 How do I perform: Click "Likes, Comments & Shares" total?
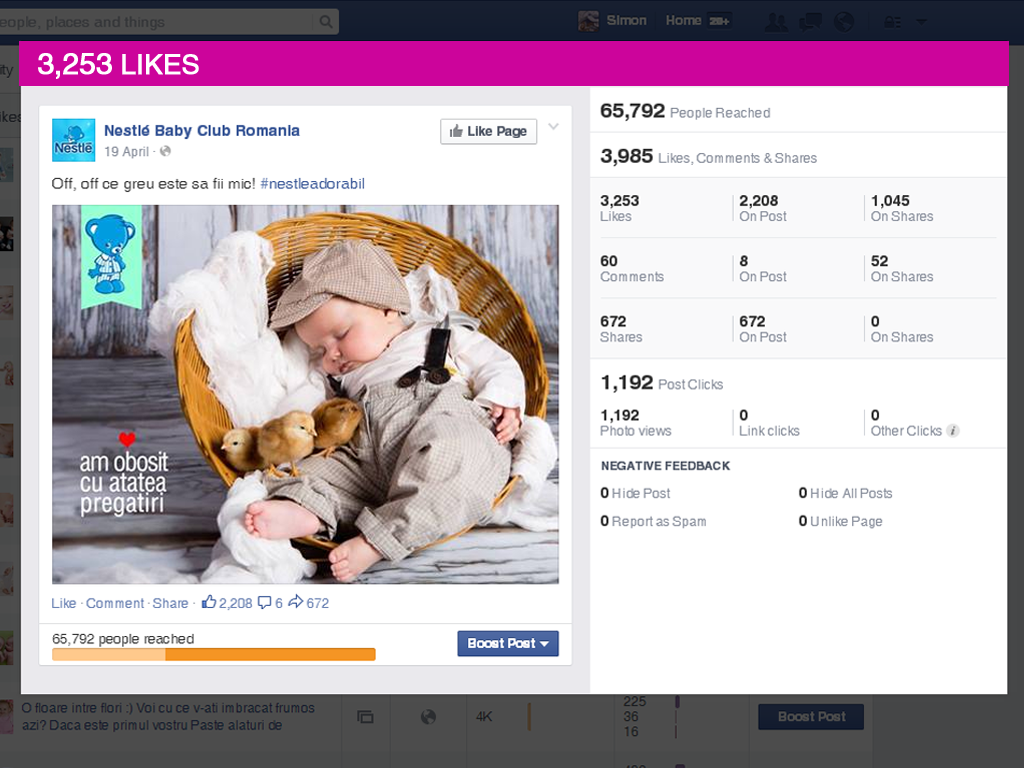(x=709, y=157)
